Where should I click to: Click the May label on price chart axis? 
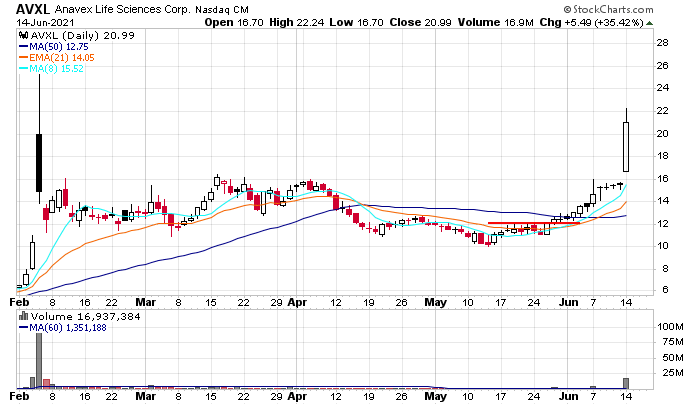pyautogui.click(x=435, y=303)
